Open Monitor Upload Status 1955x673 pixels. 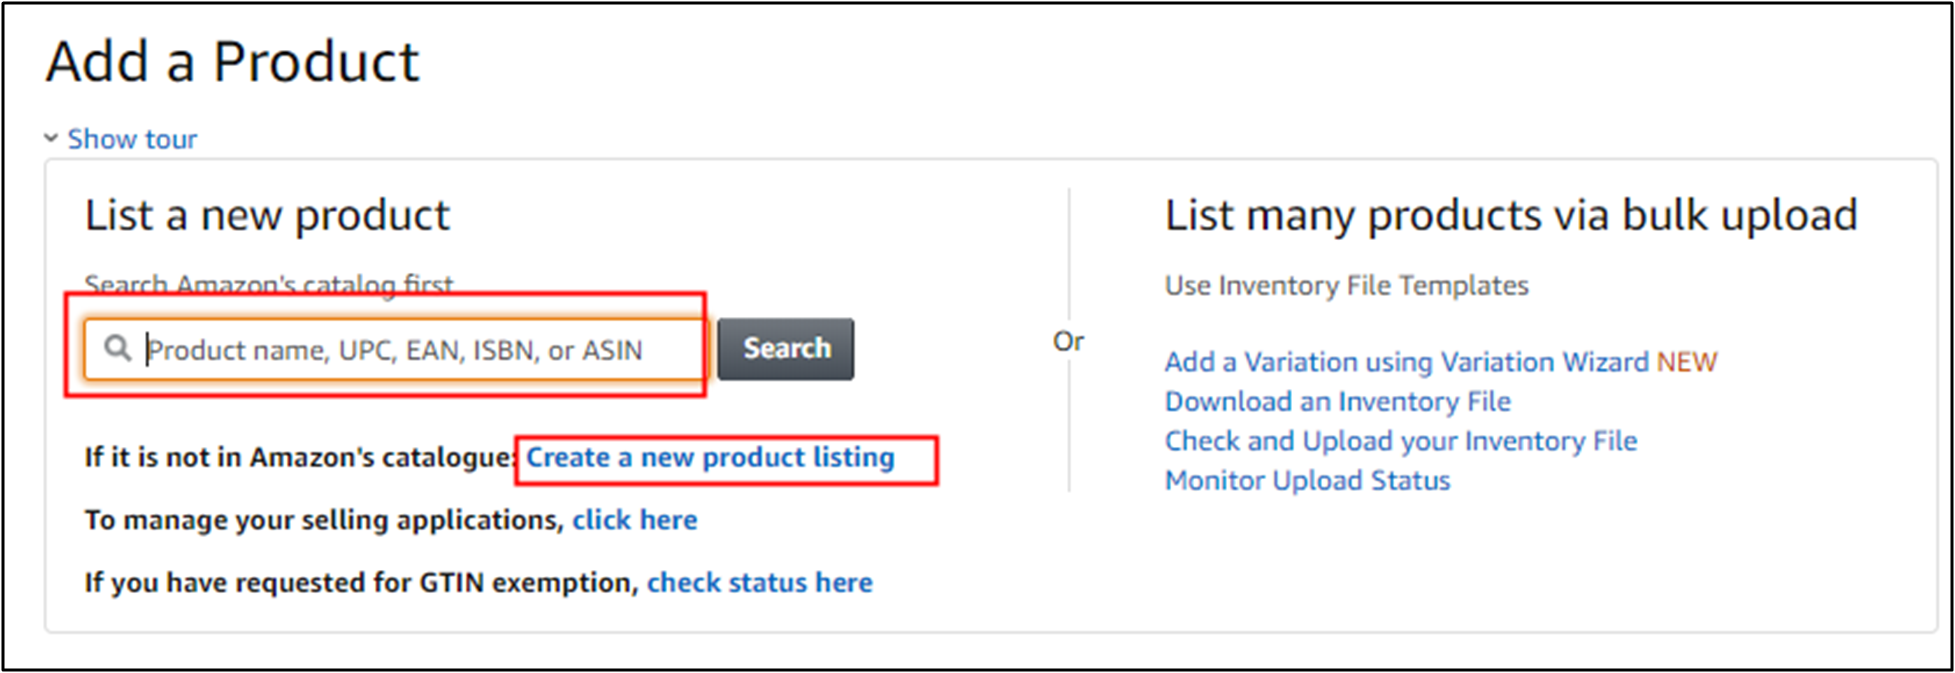tap(1307, 481)
